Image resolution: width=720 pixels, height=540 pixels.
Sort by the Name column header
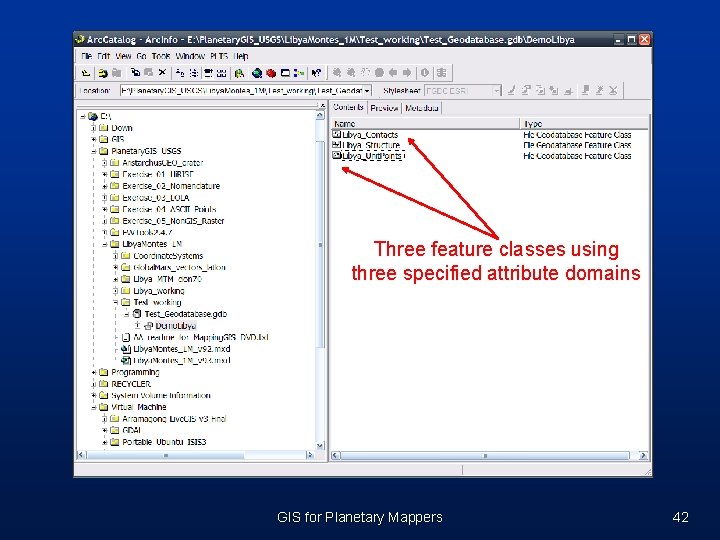coord(425,124)
